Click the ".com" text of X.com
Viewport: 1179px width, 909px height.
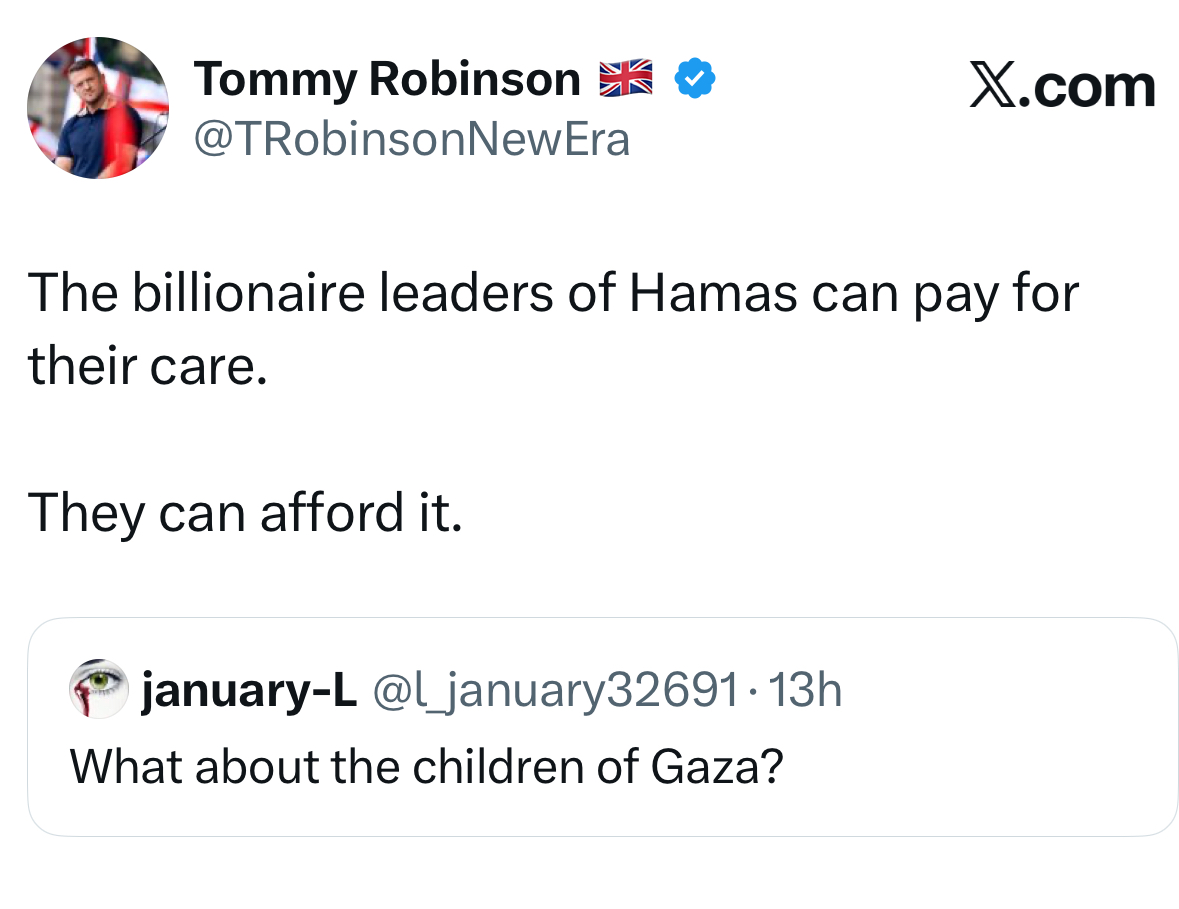tap(1091, 87)
